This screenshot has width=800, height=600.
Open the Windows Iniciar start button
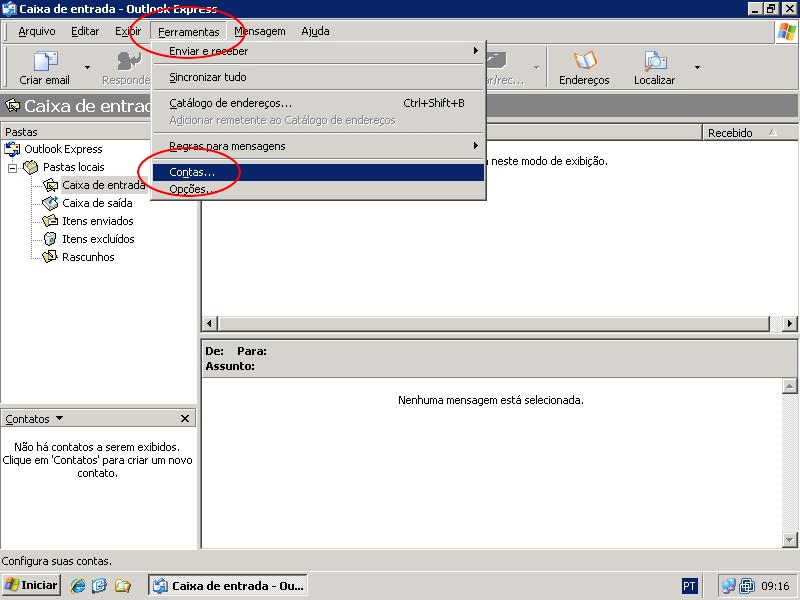tap(31, 585)
